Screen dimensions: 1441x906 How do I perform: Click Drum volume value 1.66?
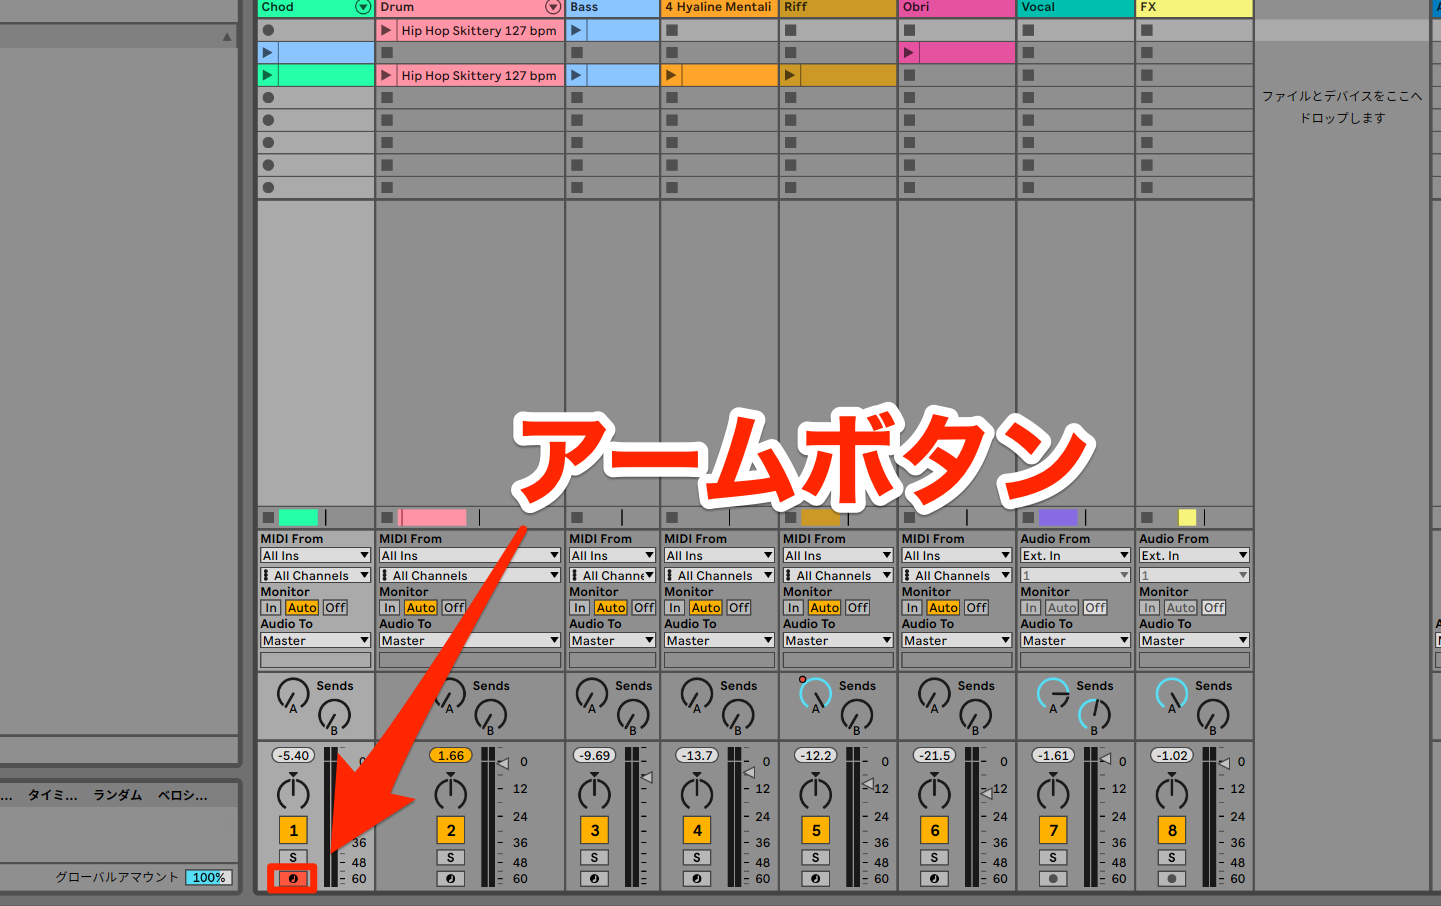pos(451,756)
